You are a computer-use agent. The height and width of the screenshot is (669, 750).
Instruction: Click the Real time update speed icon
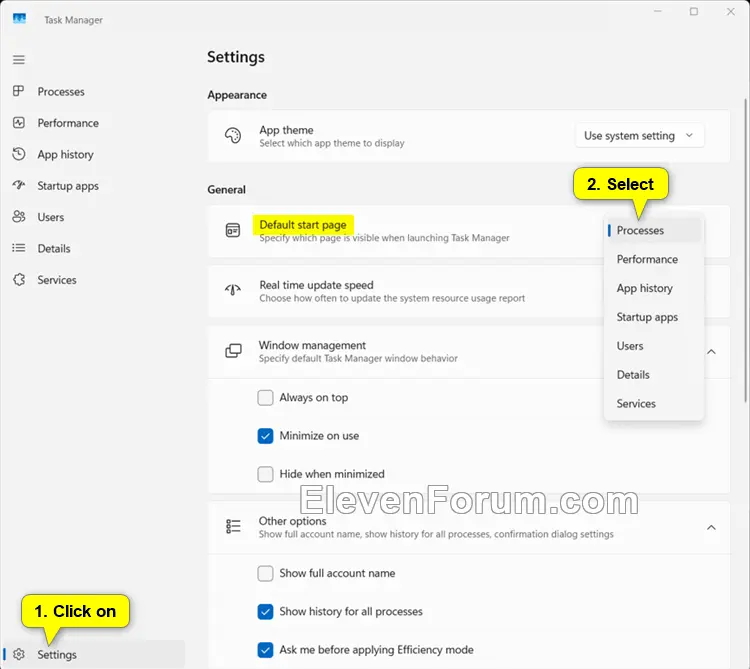pyautogui.click(x=233, y=290)
